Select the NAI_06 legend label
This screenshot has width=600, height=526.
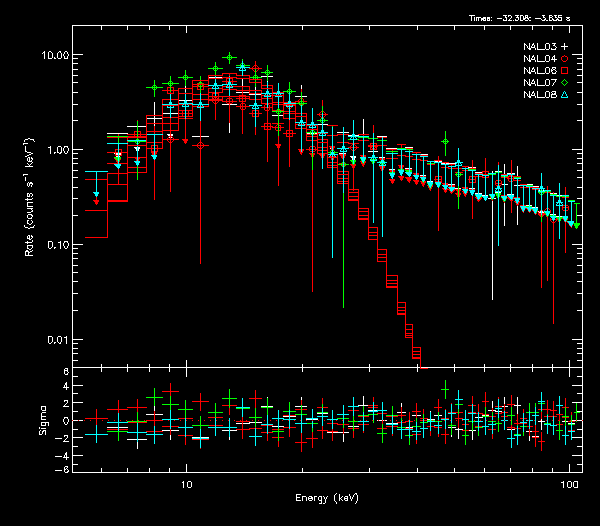tap(540, 71)
